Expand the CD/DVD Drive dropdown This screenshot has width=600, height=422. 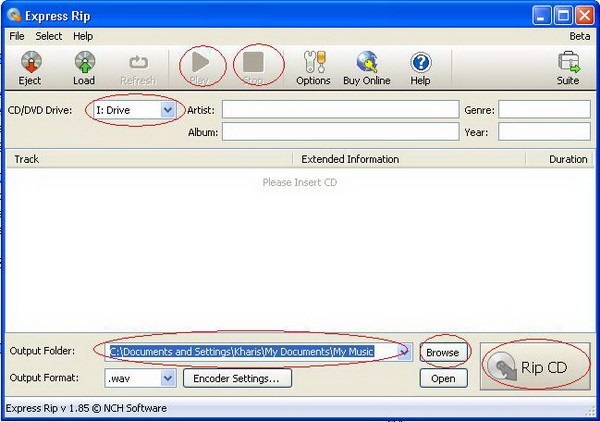(168, 110)
